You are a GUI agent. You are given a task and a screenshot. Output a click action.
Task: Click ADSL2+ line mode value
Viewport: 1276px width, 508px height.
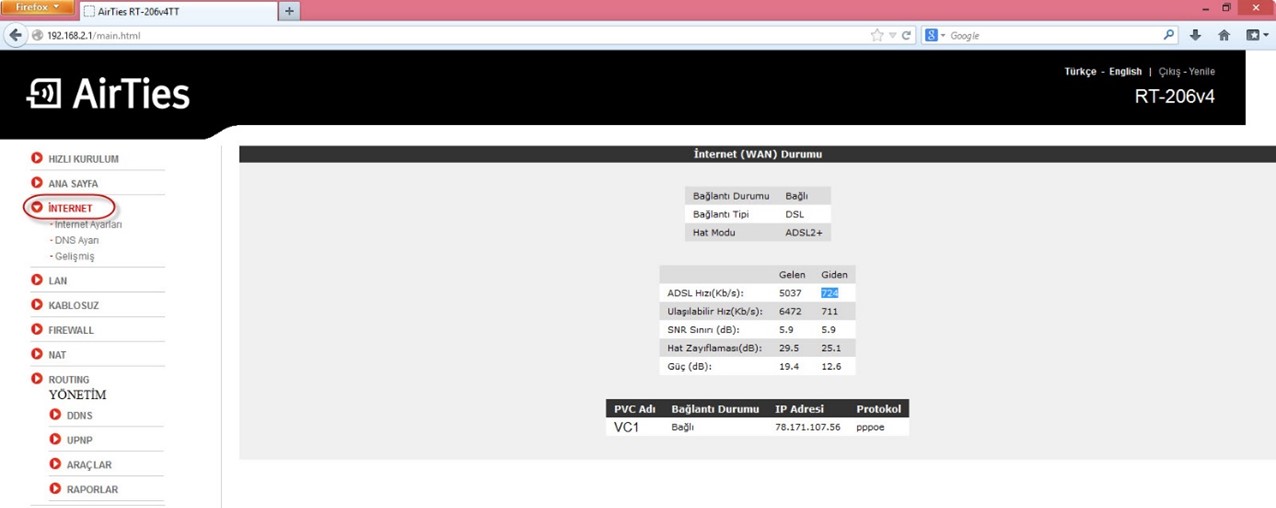point(804,233)
